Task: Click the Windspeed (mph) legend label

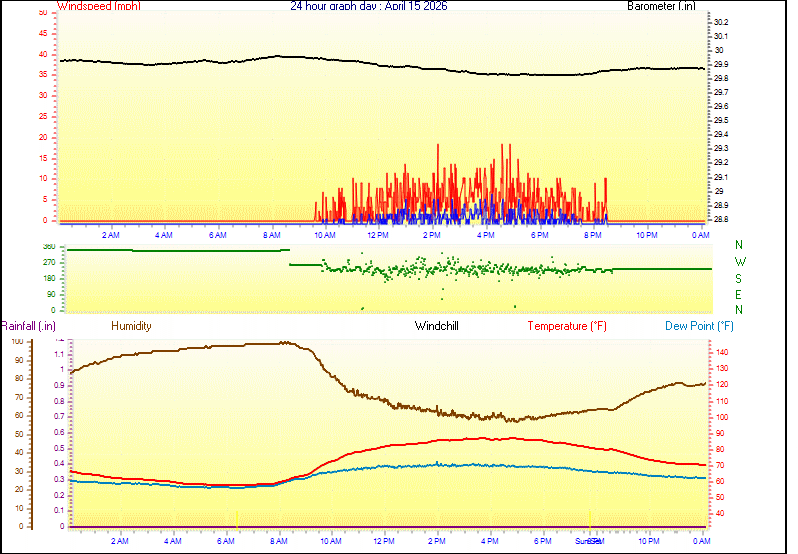Action: (x=99, y=6)
